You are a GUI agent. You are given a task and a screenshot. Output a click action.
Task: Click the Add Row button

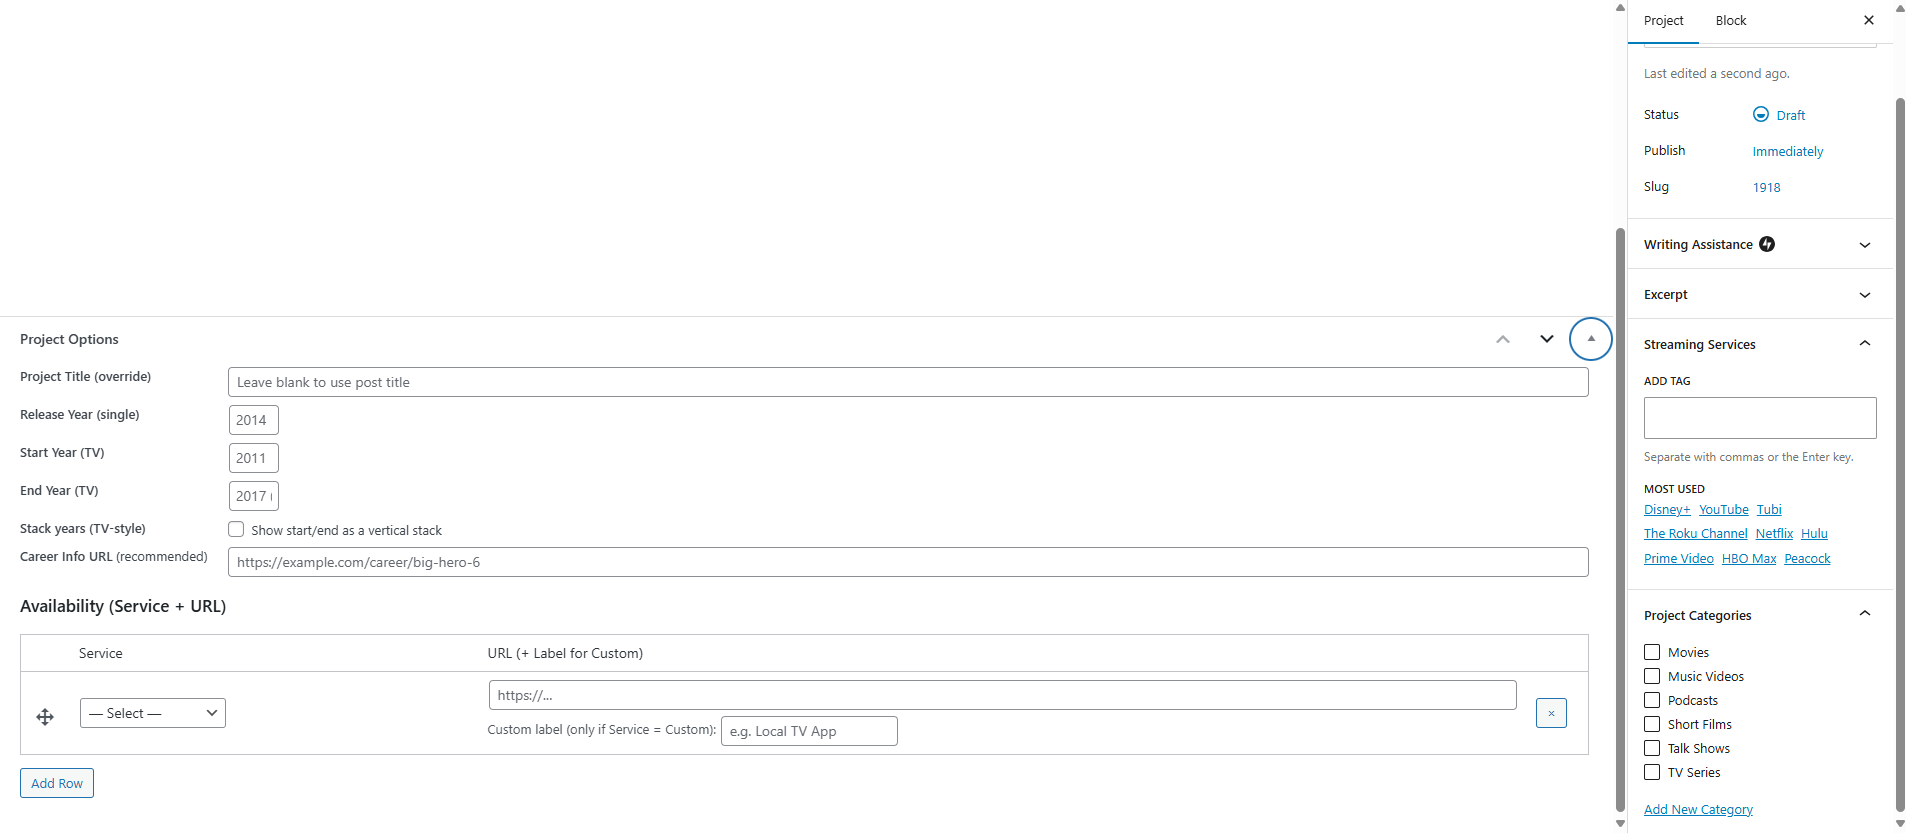coord(57,783)
